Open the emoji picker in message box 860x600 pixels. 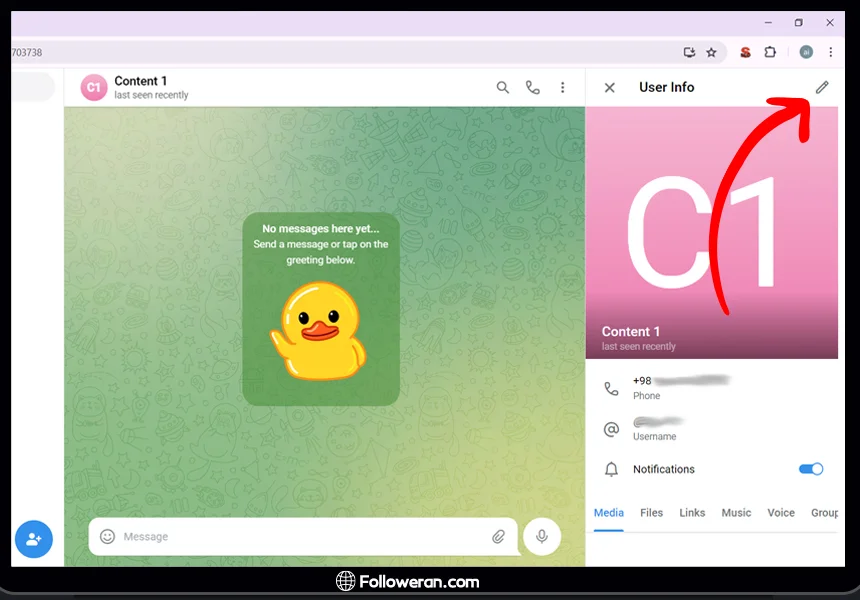pyautogui.click(x=108, y=537)
